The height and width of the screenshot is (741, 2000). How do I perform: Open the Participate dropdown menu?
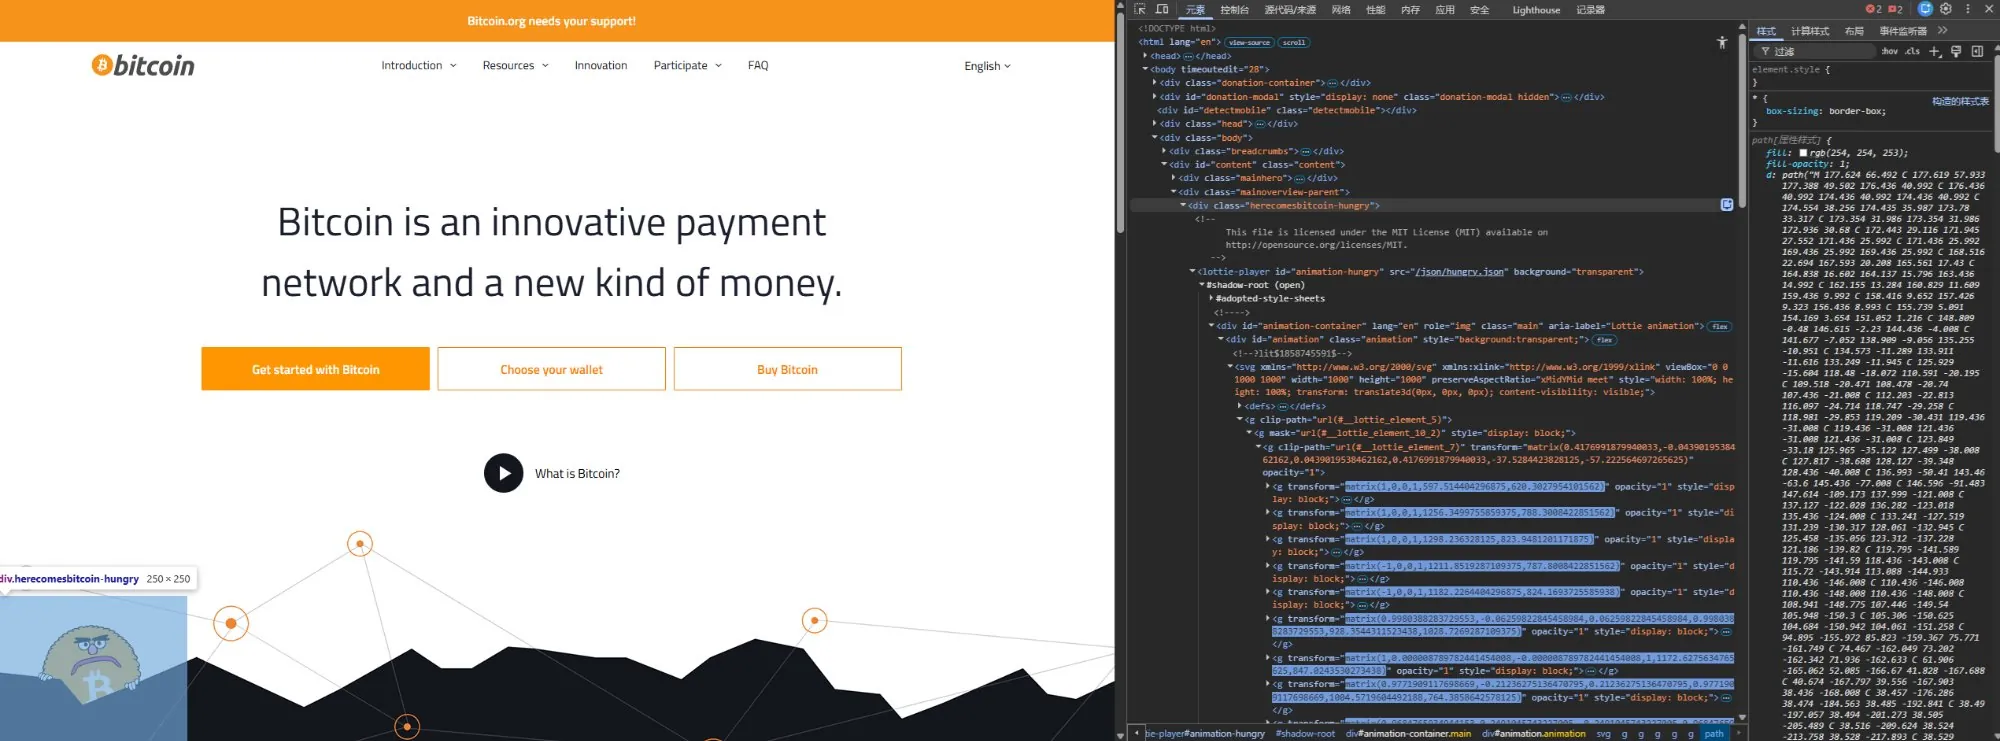tap(687, 66)
